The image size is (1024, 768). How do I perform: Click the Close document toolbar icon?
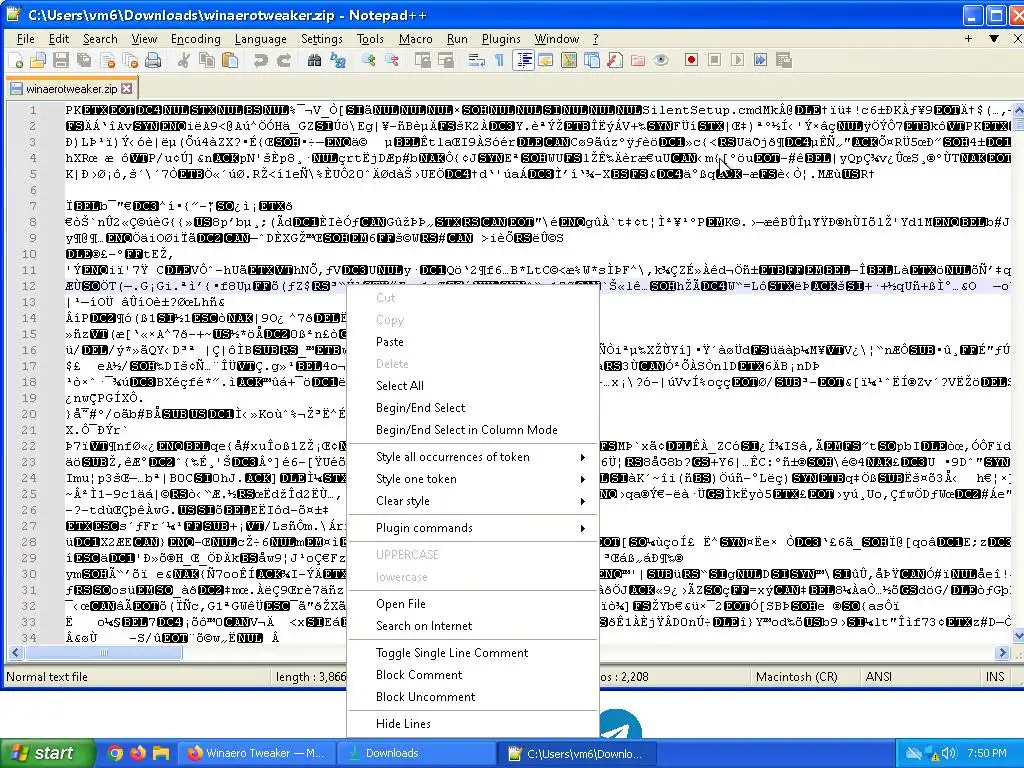point(107,61)
